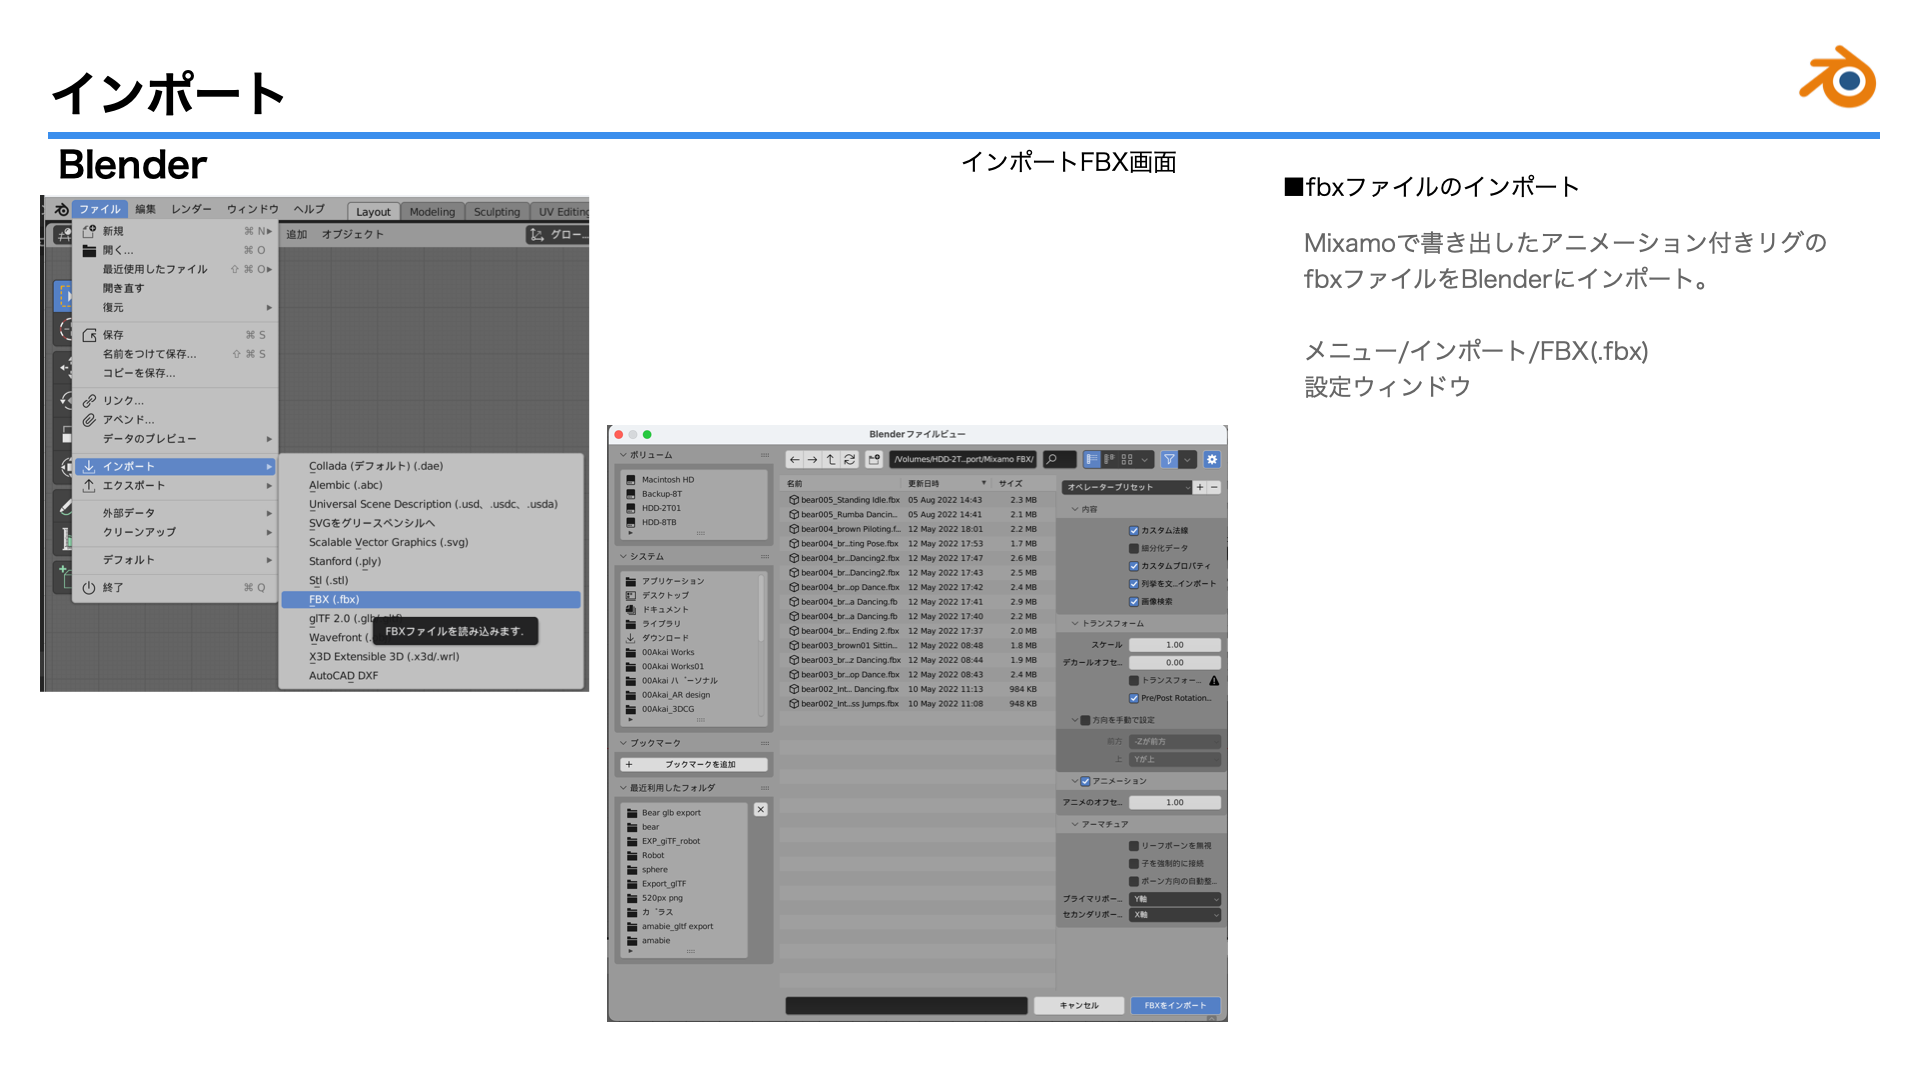Open the ファイル menu

(x=100, y=209)
